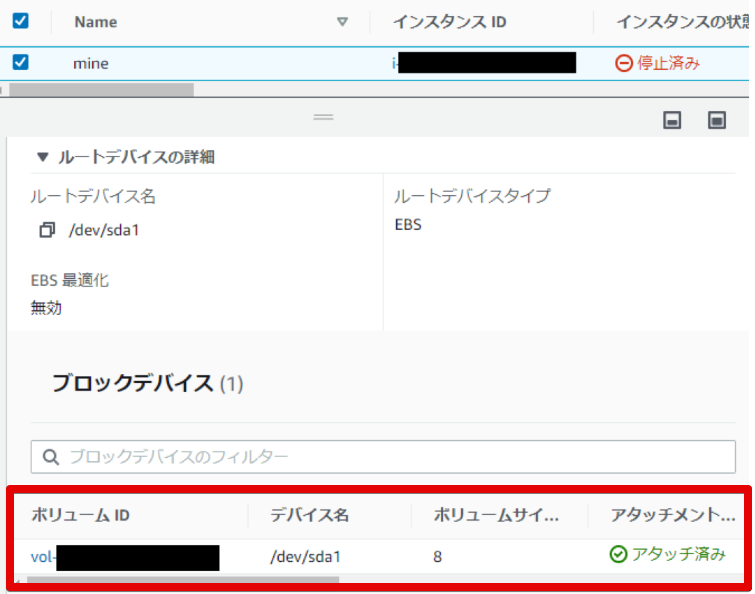Click the アタッチメント... column header
This screenshot has height=594, width=755.
pyautogui.click(x=673, y=515)
